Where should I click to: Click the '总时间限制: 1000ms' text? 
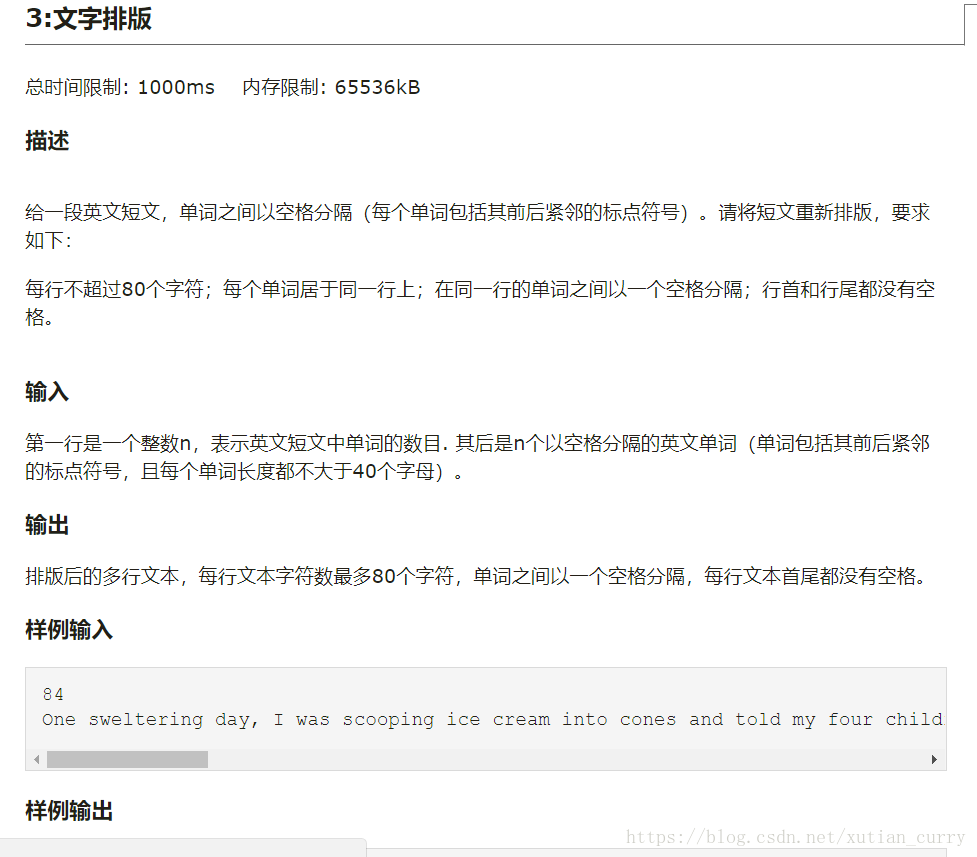click(120, 87)
